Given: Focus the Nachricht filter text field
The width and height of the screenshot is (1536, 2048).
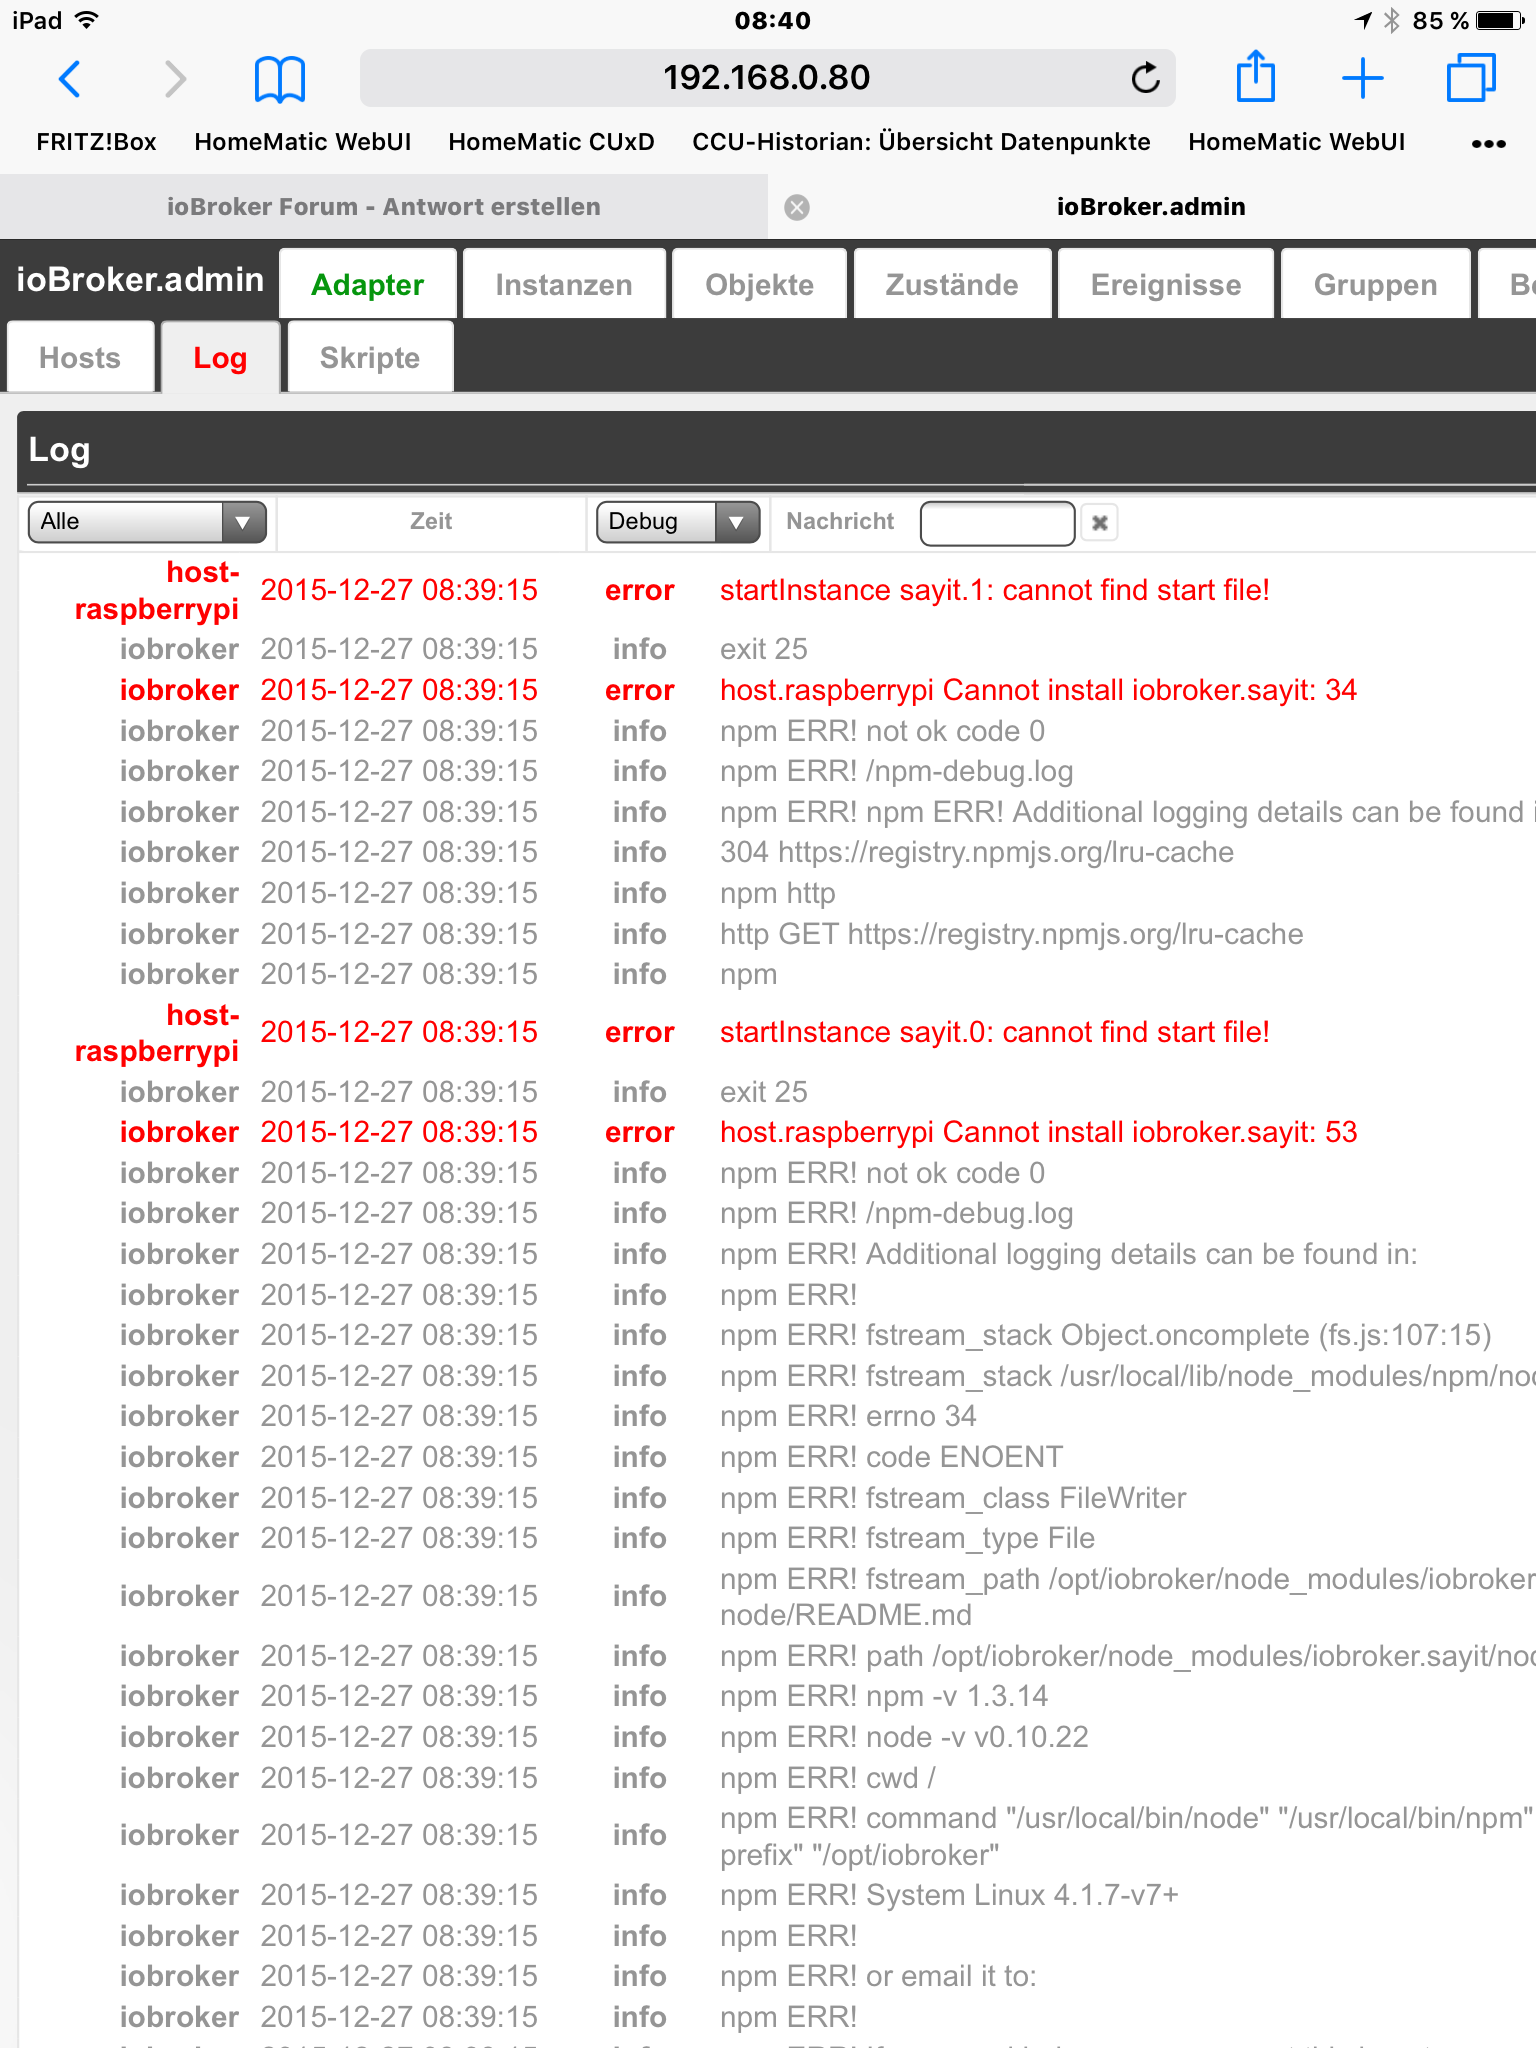Looking at the screenshot, I should [x=997, y=523].
